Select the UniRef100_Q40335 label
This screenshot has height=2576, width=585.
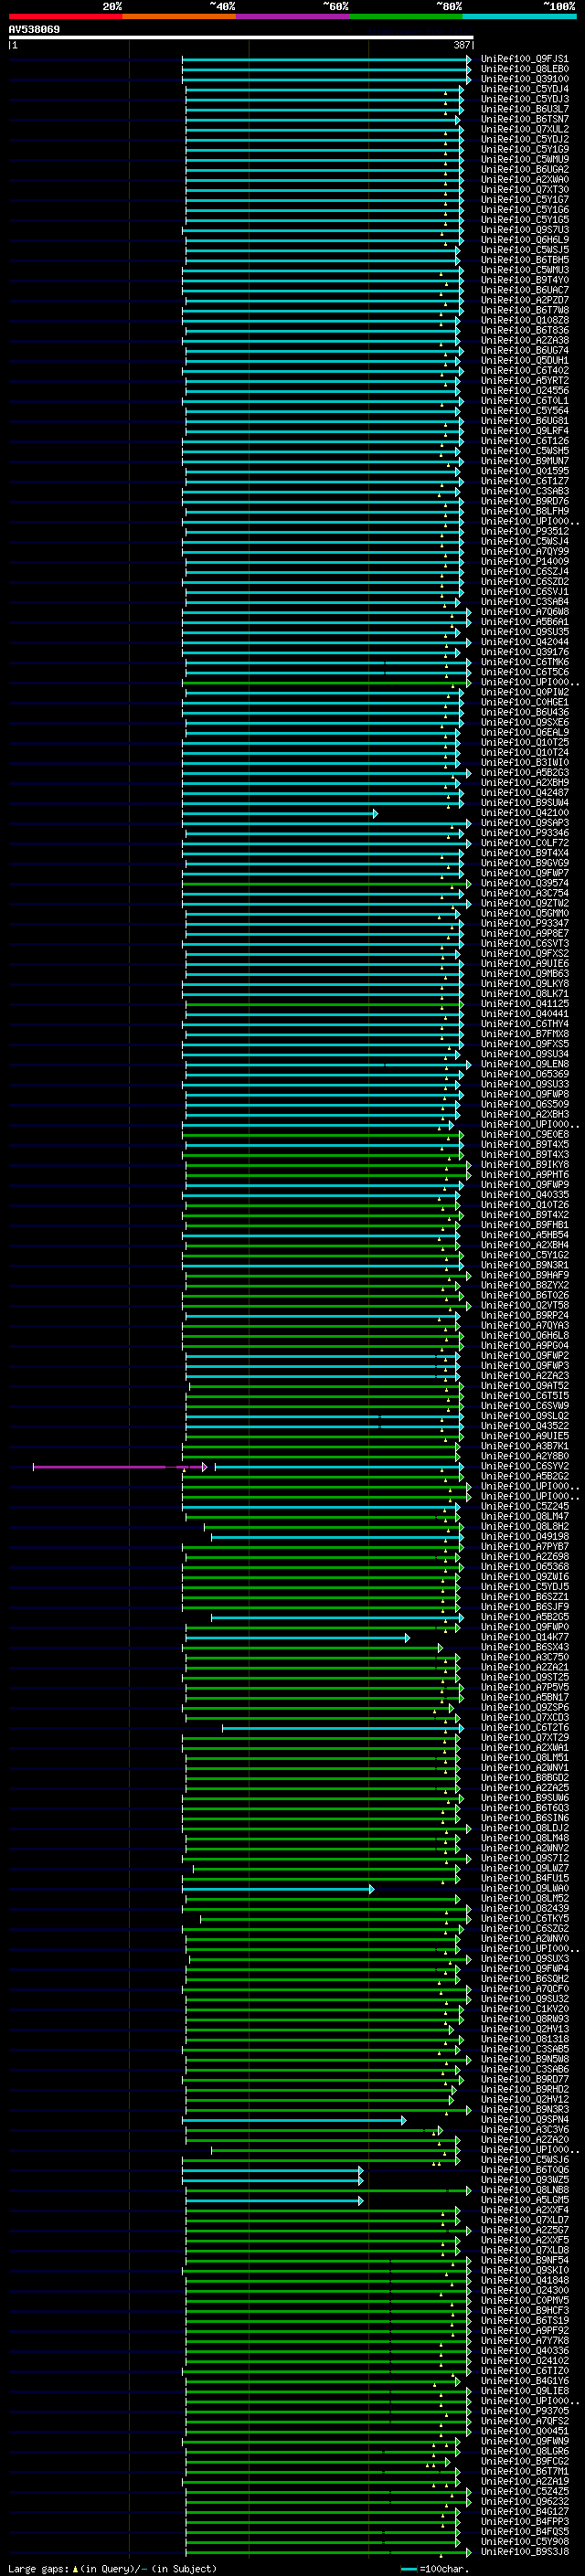[x=524, y=1195]
